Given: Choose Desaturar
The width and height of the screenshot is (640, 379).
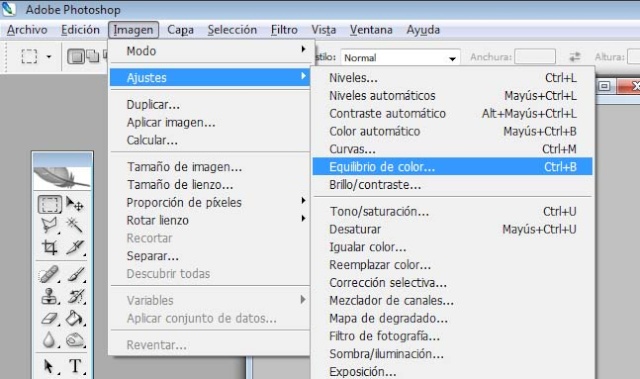Looking at the screenshot, I should tap(452, 229).
